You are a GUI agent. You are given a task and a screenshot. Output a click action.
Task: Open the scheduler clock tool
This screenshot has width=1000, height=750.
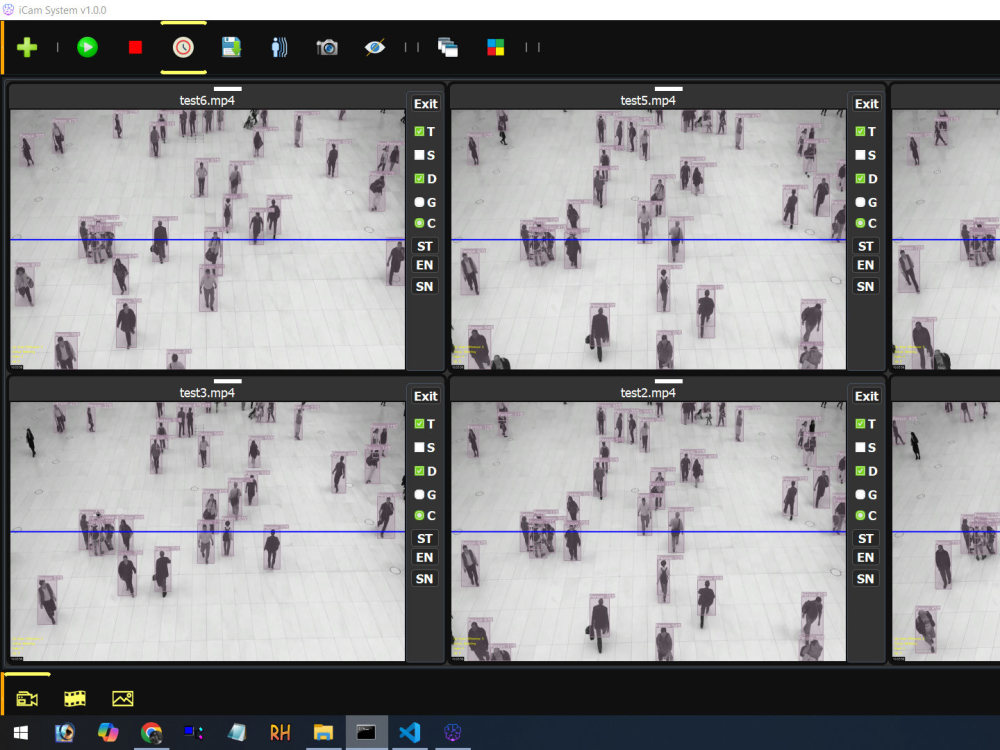click(182, 46)
